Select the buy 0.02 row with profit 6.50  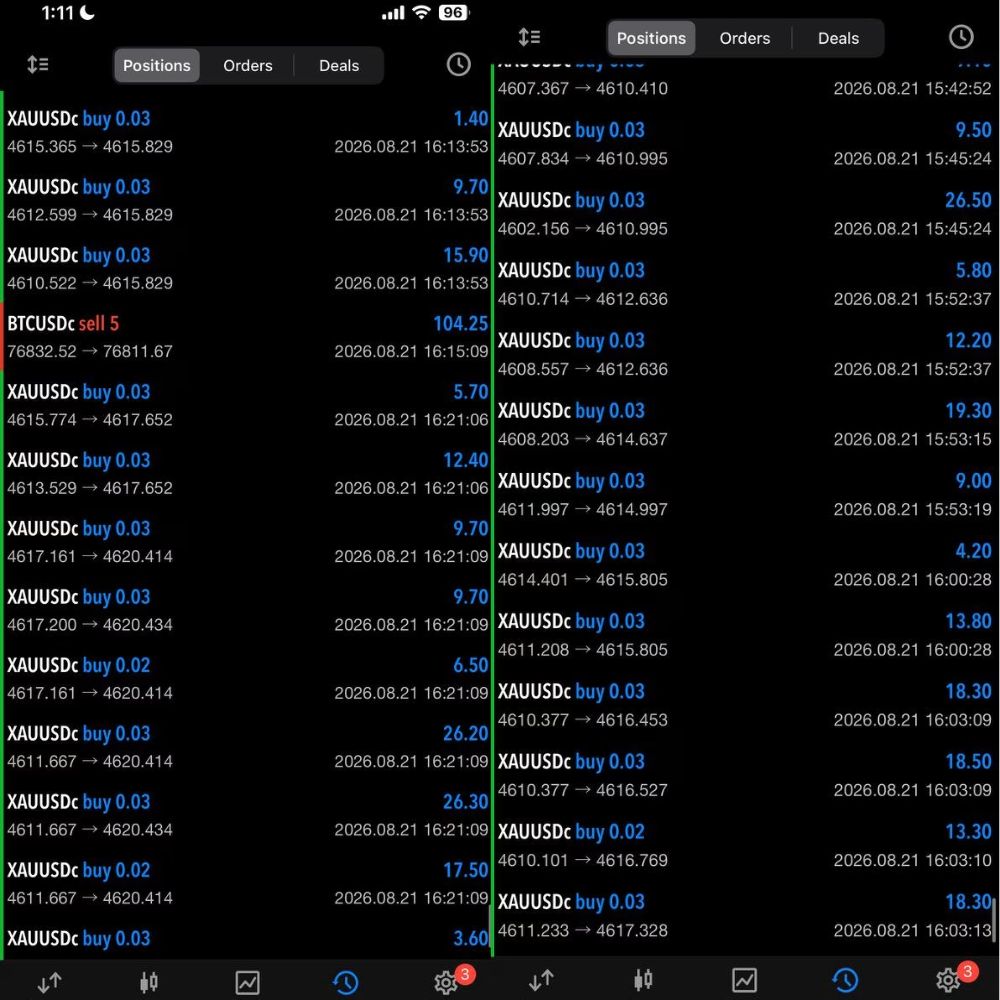[246, 678]
